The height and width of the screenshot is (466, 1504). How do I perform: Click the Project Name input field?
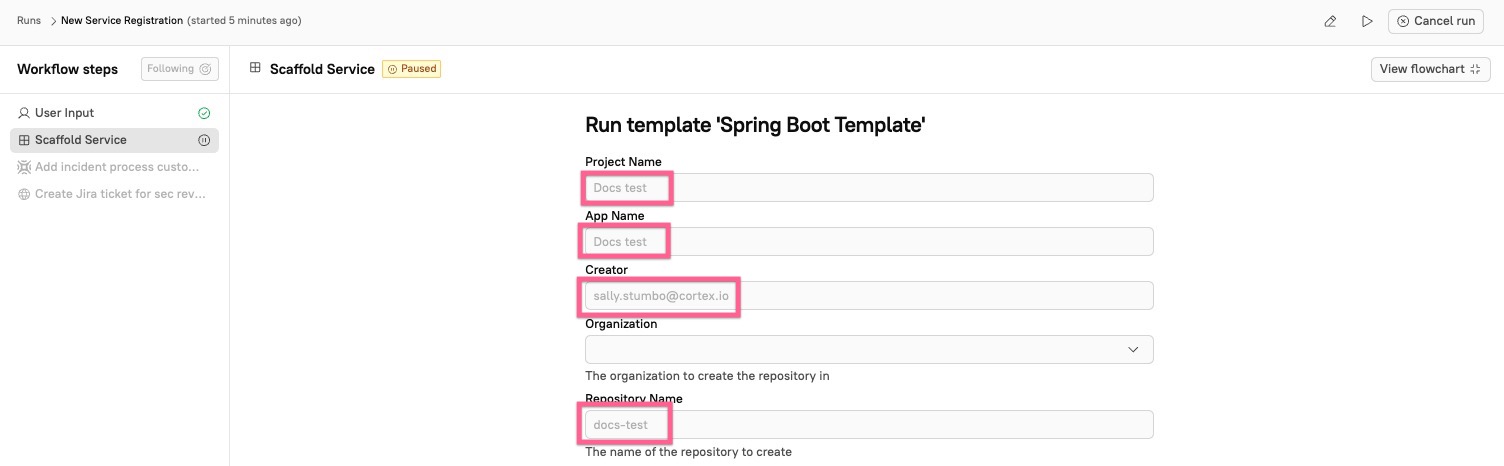pos(868,188)
